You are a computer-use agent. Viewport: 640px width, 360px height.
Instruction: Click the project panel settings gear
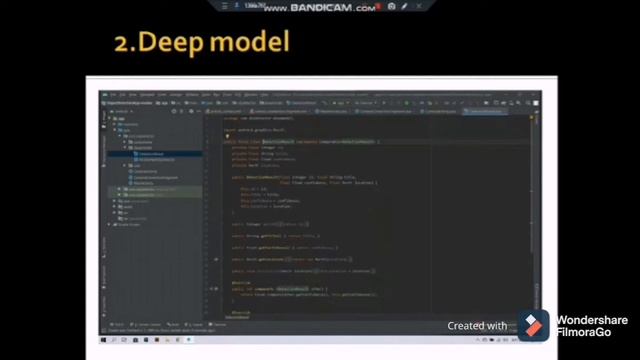tap(191, 111)
